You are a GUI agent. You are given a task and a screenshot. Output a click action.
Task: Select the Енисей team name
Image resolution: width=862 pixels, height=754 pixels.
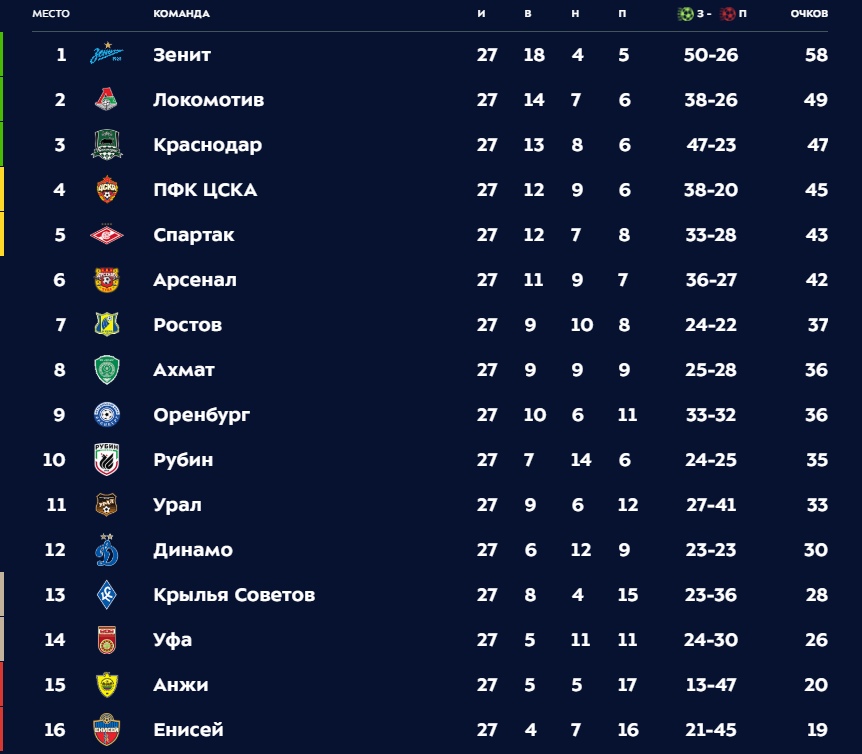click(x=188, y=730)
